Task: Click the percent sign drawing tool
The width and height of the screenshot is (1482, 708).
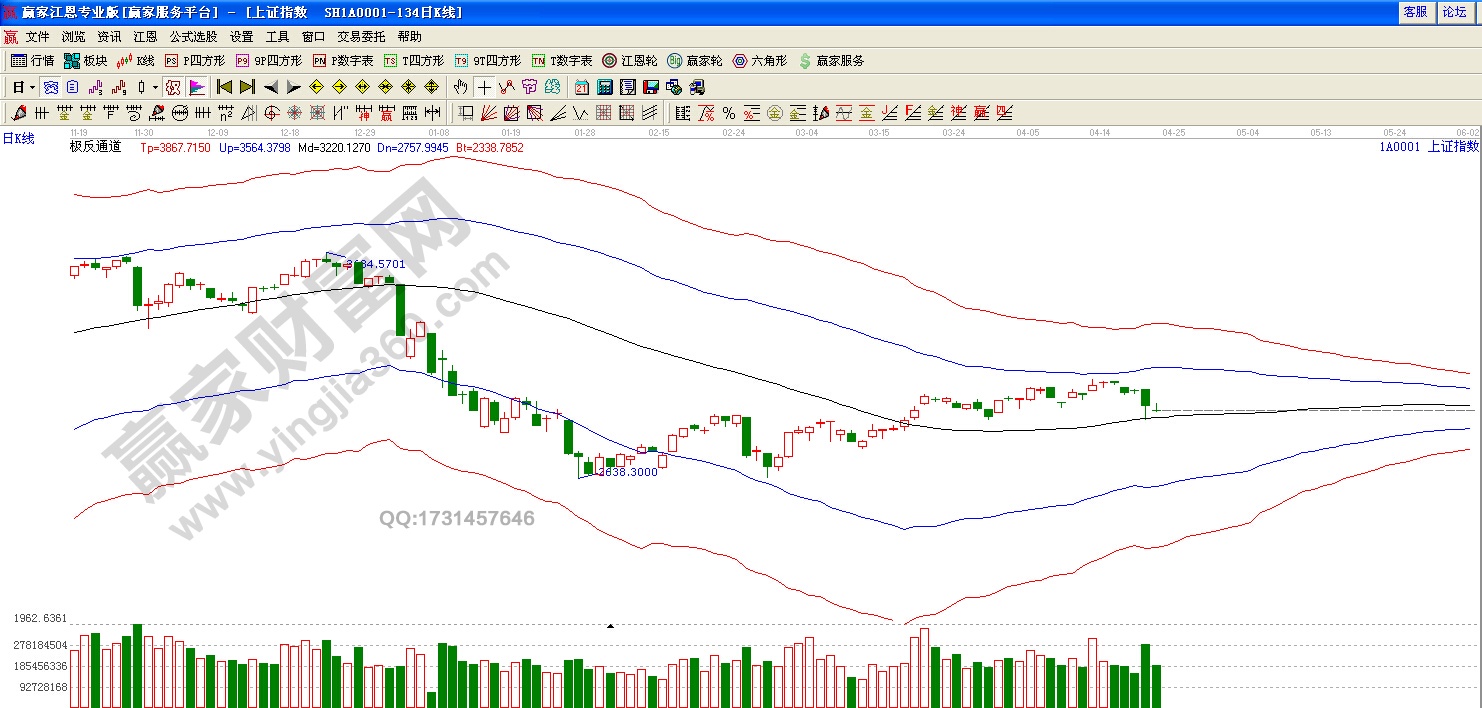Action: [x=729, y=113]
